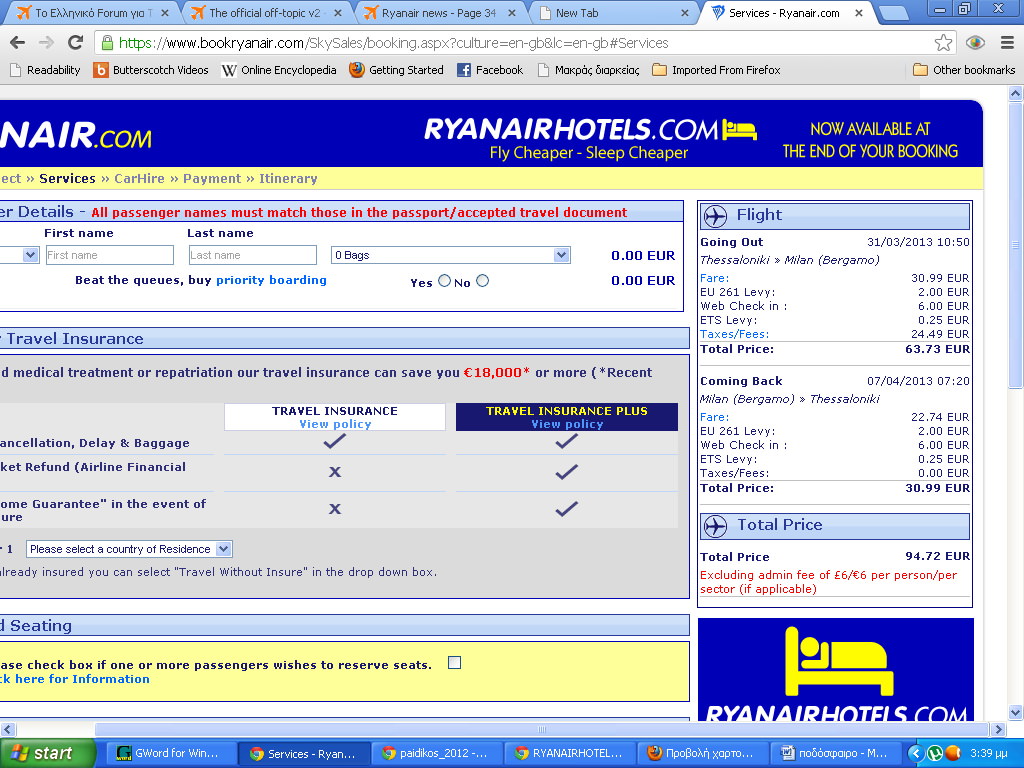This screenshot has width=1024, height=768.
Task: Switch to To Ελληνικό Forum tab
Action: click(x=89, y=13)
